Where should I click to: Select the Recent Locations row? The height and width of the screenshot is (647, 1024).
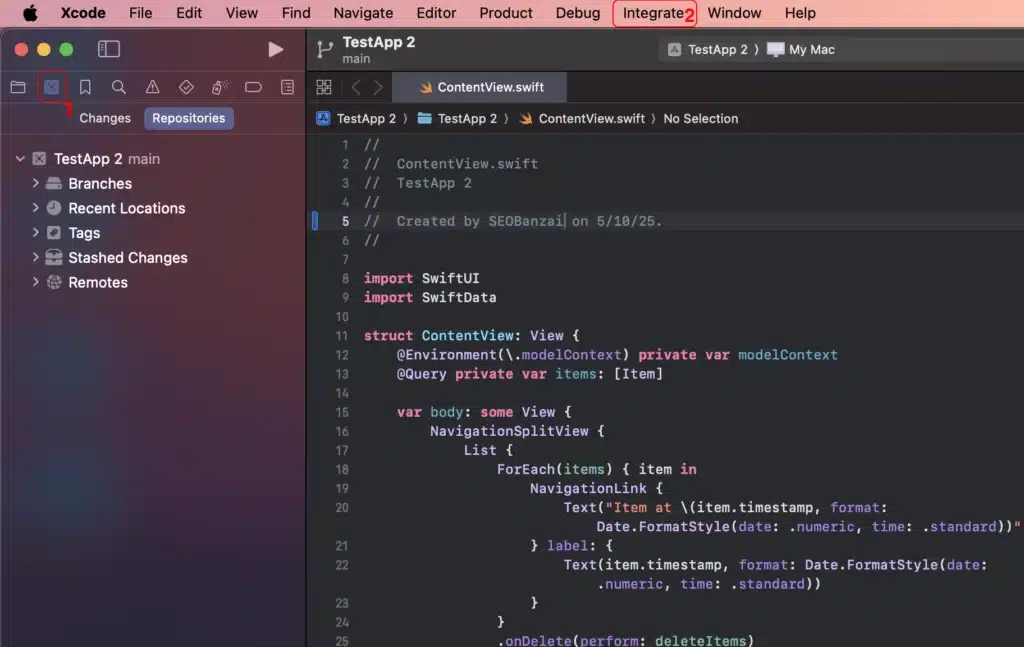click(x=153, y=208)
